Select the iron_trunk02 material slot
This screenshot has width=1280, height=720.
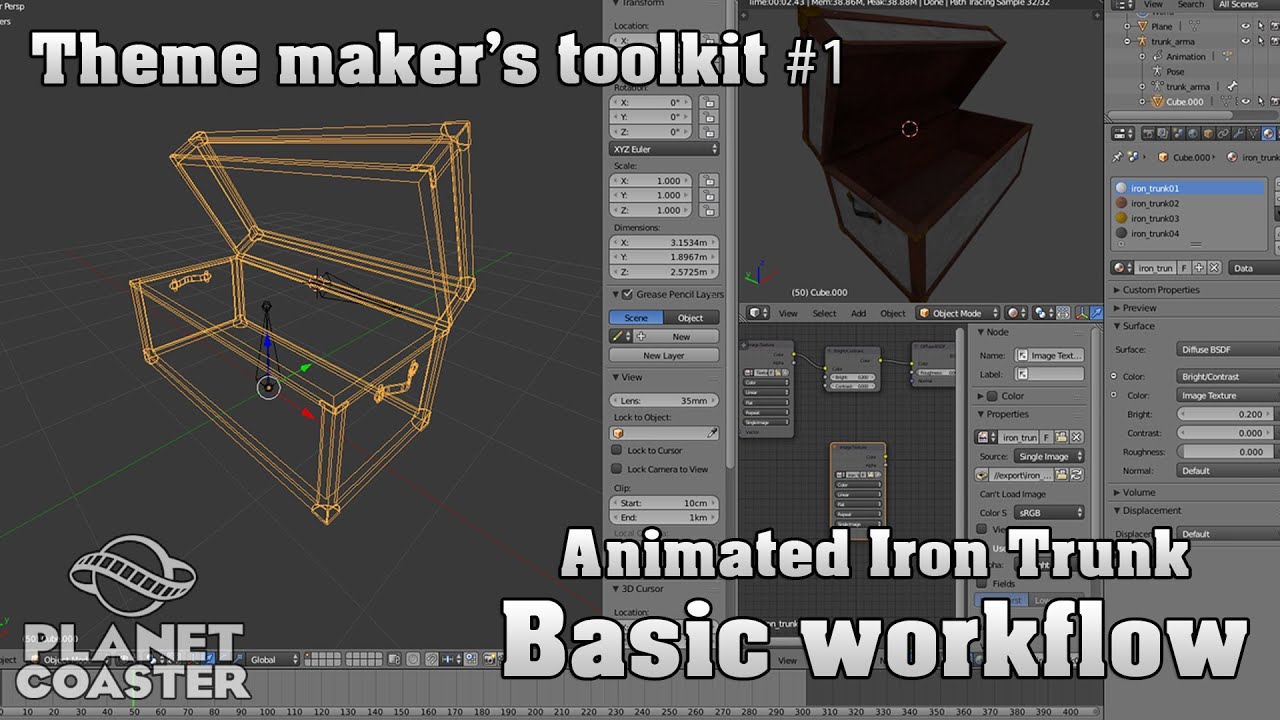[x=1189, y=203]
